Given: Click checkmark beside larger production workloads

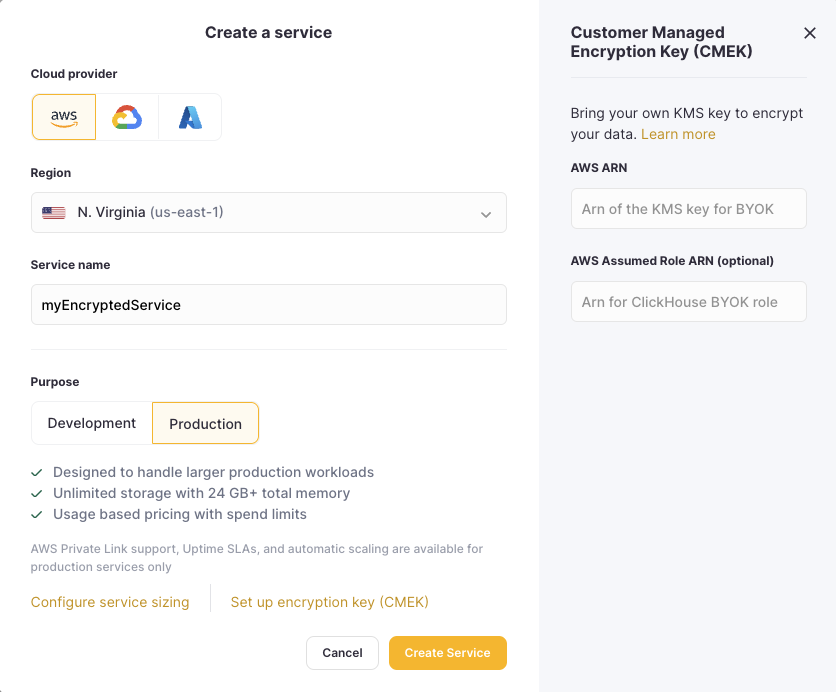Looking at the screenshot, I should coord(37,472).
